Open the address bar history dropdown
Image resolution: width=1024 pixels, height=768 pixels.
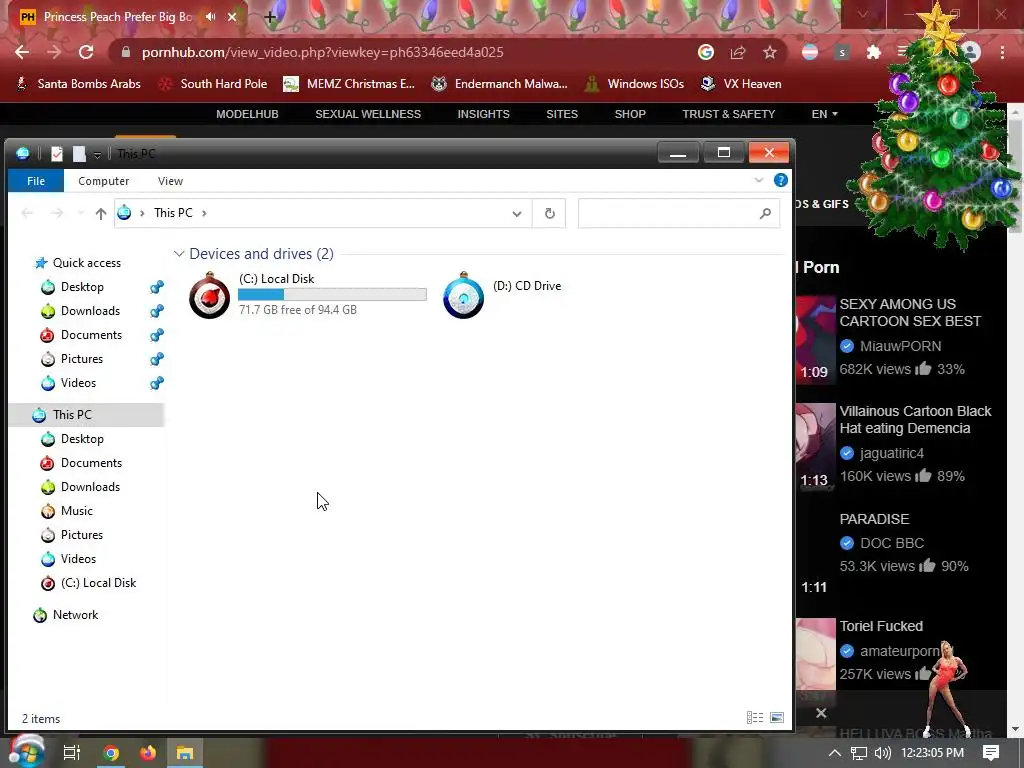(517, 214)
